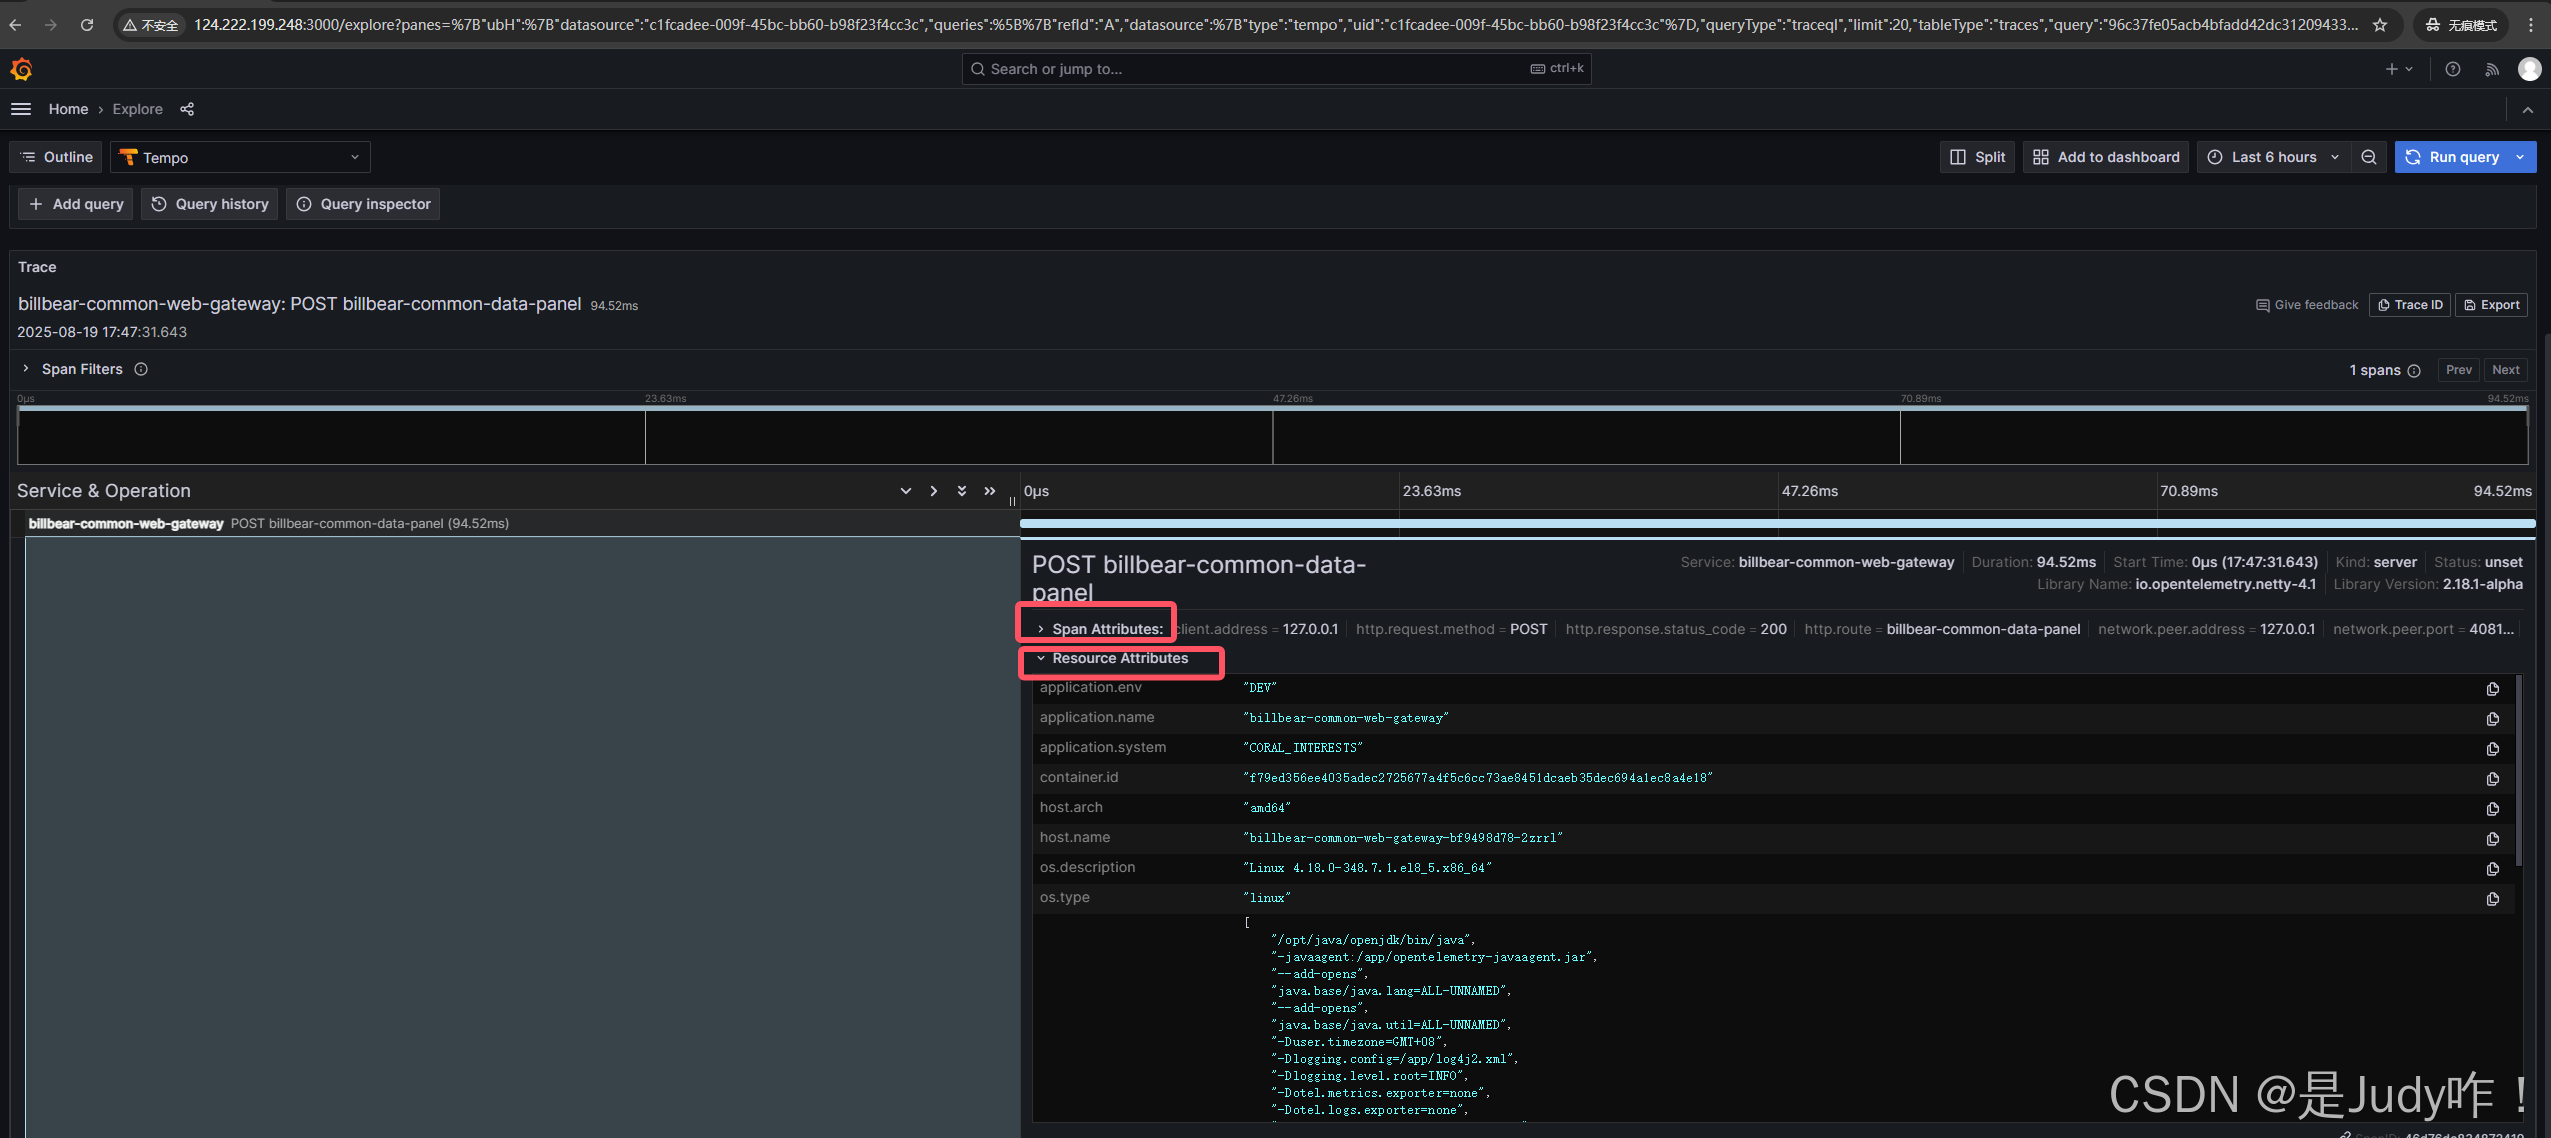Open the Query inspector
This screenshot has width=2551, height=1138.
tap(363, 204)
